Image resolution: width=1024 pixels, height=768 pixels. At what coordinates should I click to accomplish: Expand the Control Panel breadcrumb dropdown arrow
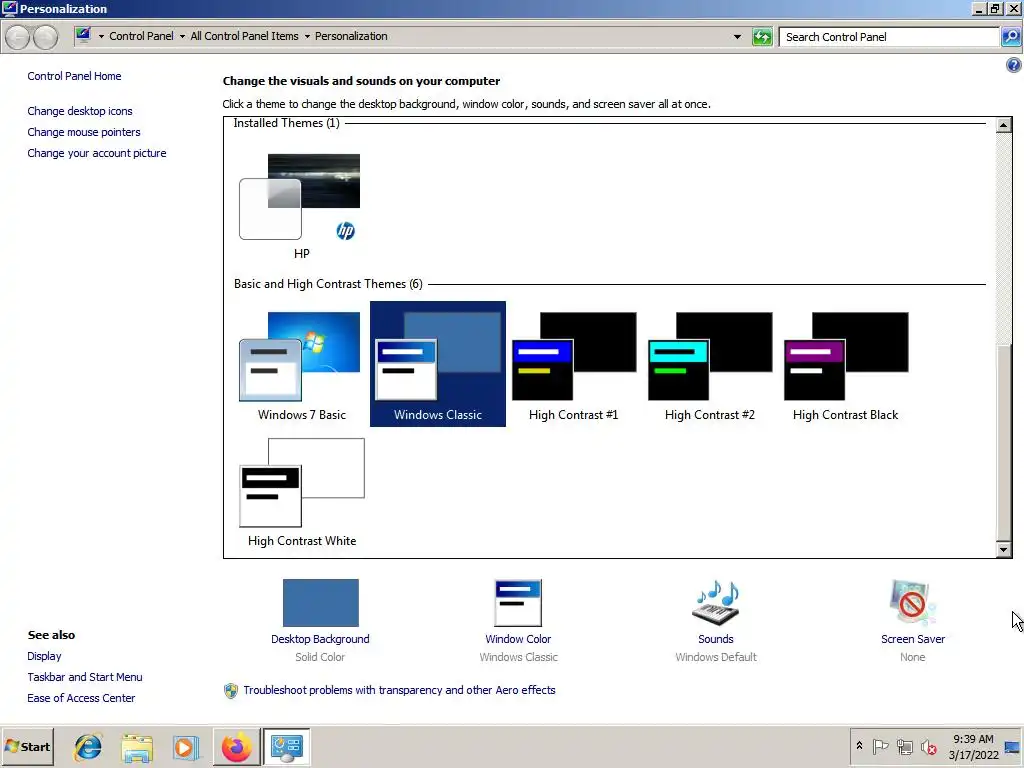point(182,37)
